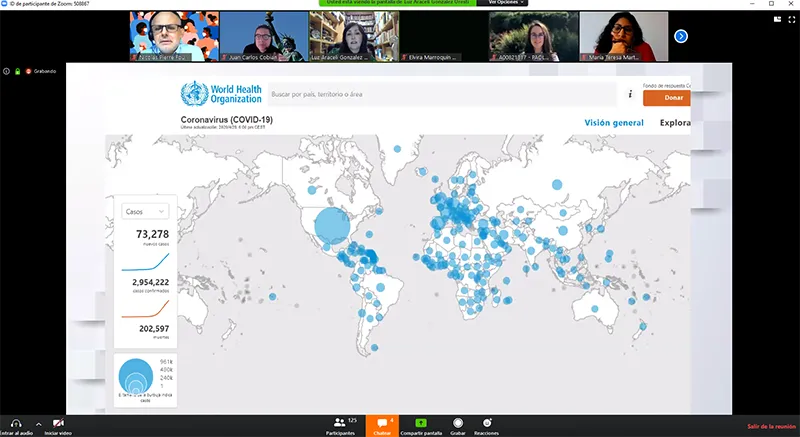The width and height of the screenshot is (800, 437).
Task: Click the 125 participants count badge
Action: pyautogui.click(x=352, y=420)
